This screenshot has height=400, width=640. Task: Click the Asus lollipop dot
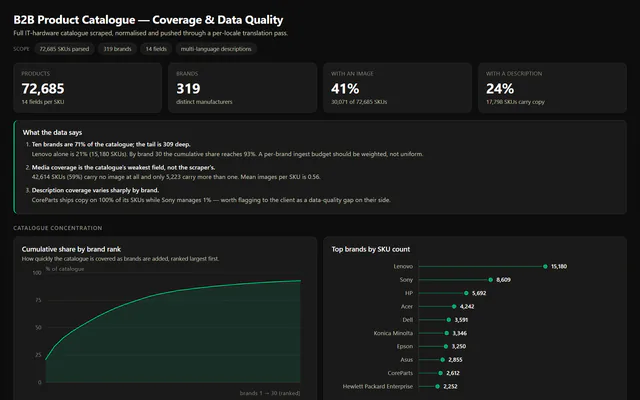pyautogui.click(x=442, y=360)
